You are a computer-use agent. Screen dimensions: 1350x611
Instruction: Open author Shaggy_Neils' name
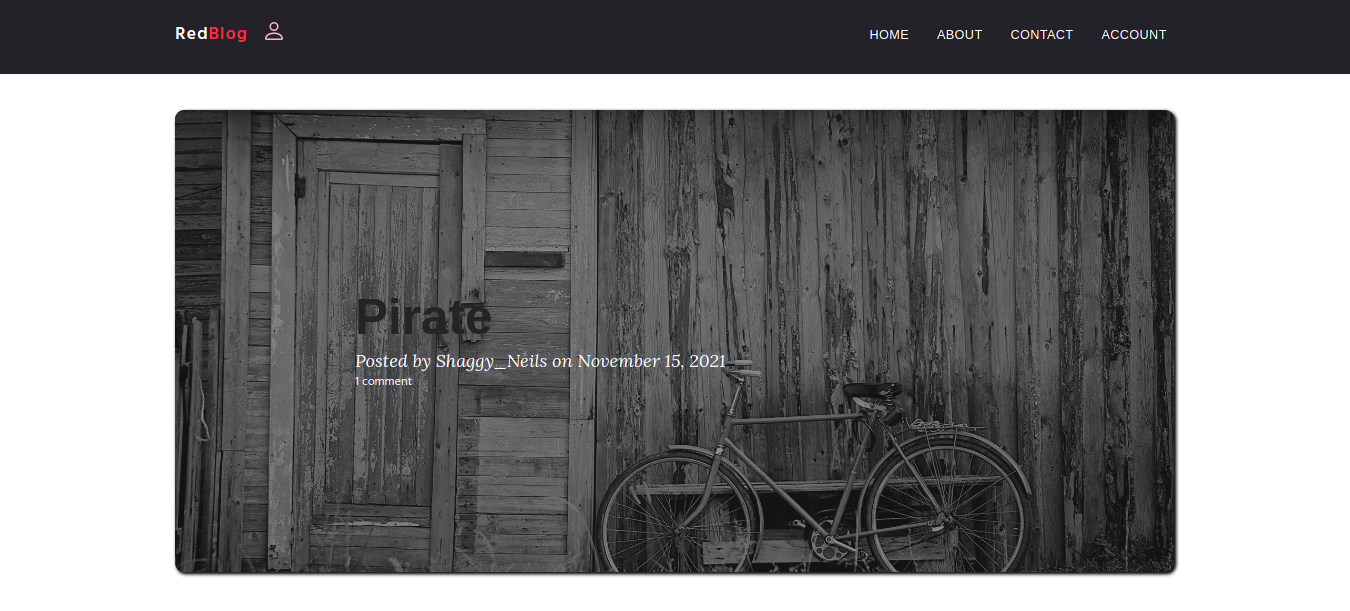point(491,361)
